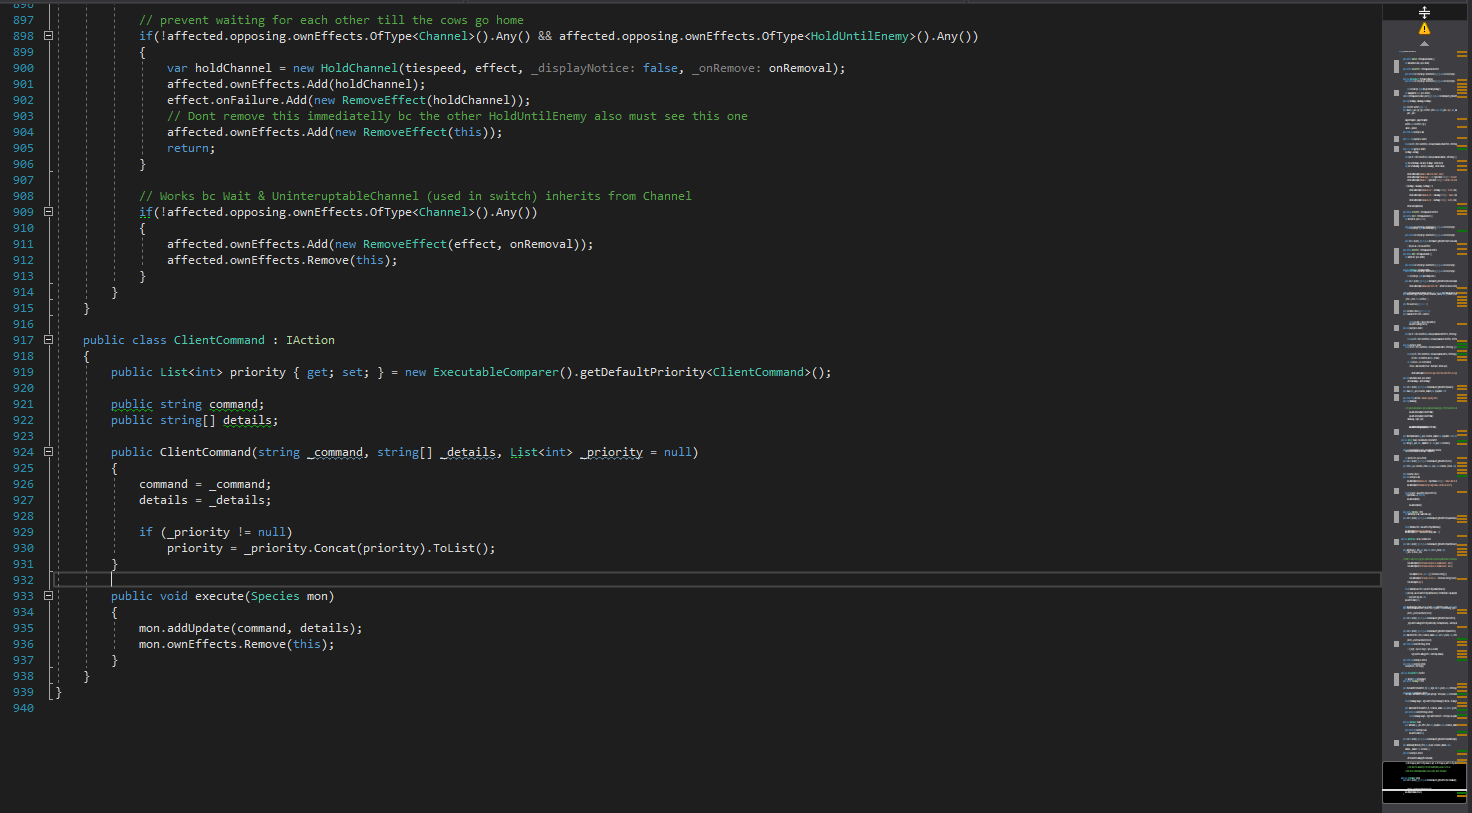
Task: Click the underlined details field on line 922
Action: [248, 420]
